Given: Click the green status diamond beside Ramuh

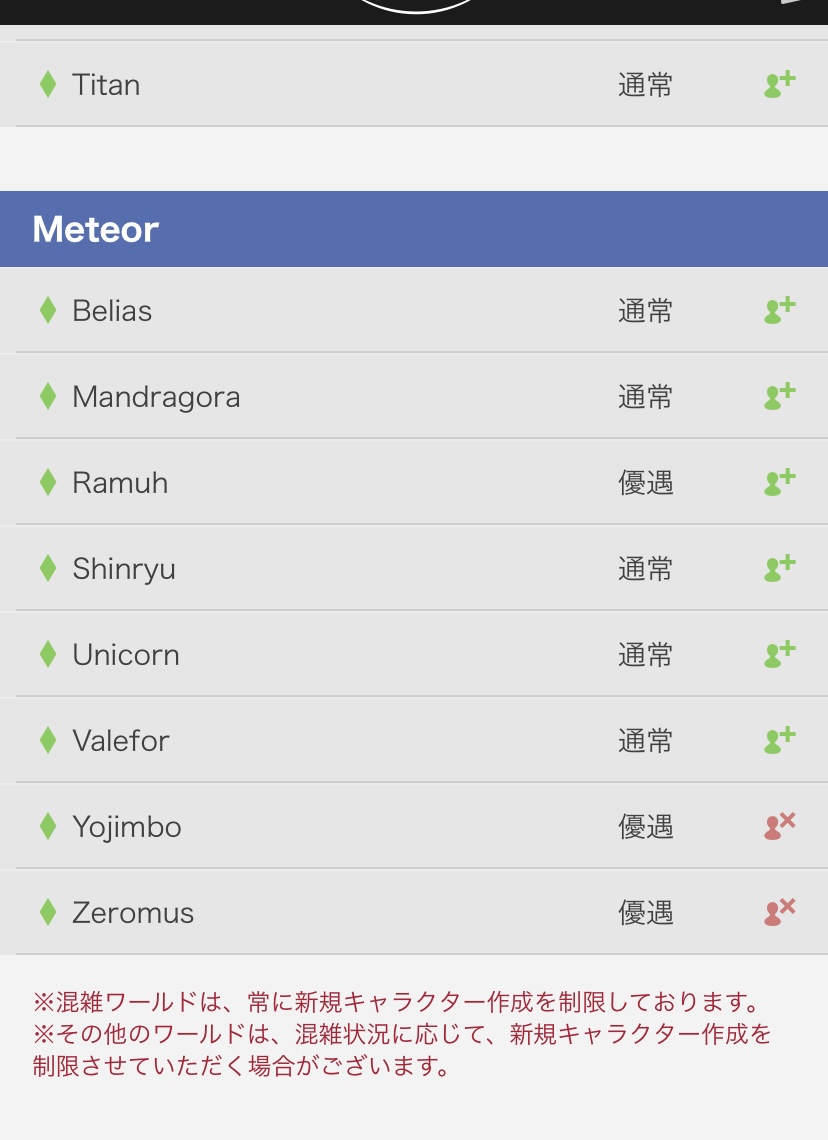Looking at the screenshot, I should [47, 482].
